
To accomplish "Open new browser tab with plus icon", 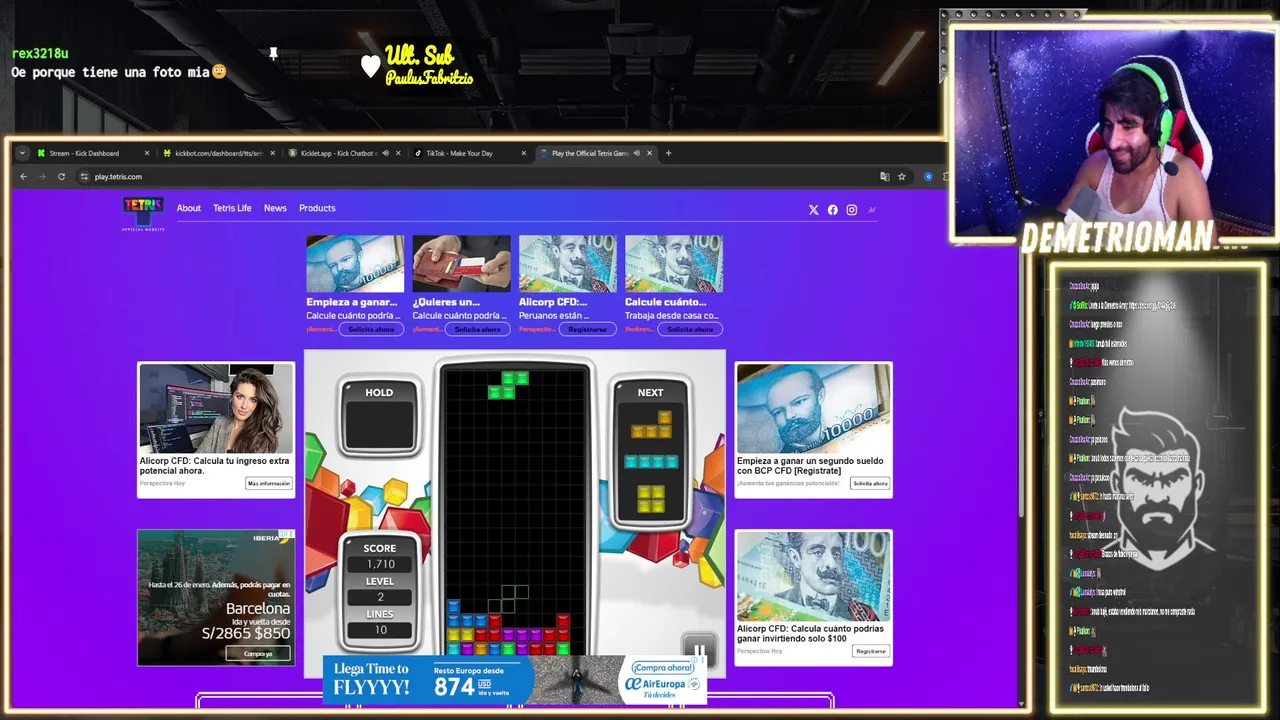I will (669, 153).
